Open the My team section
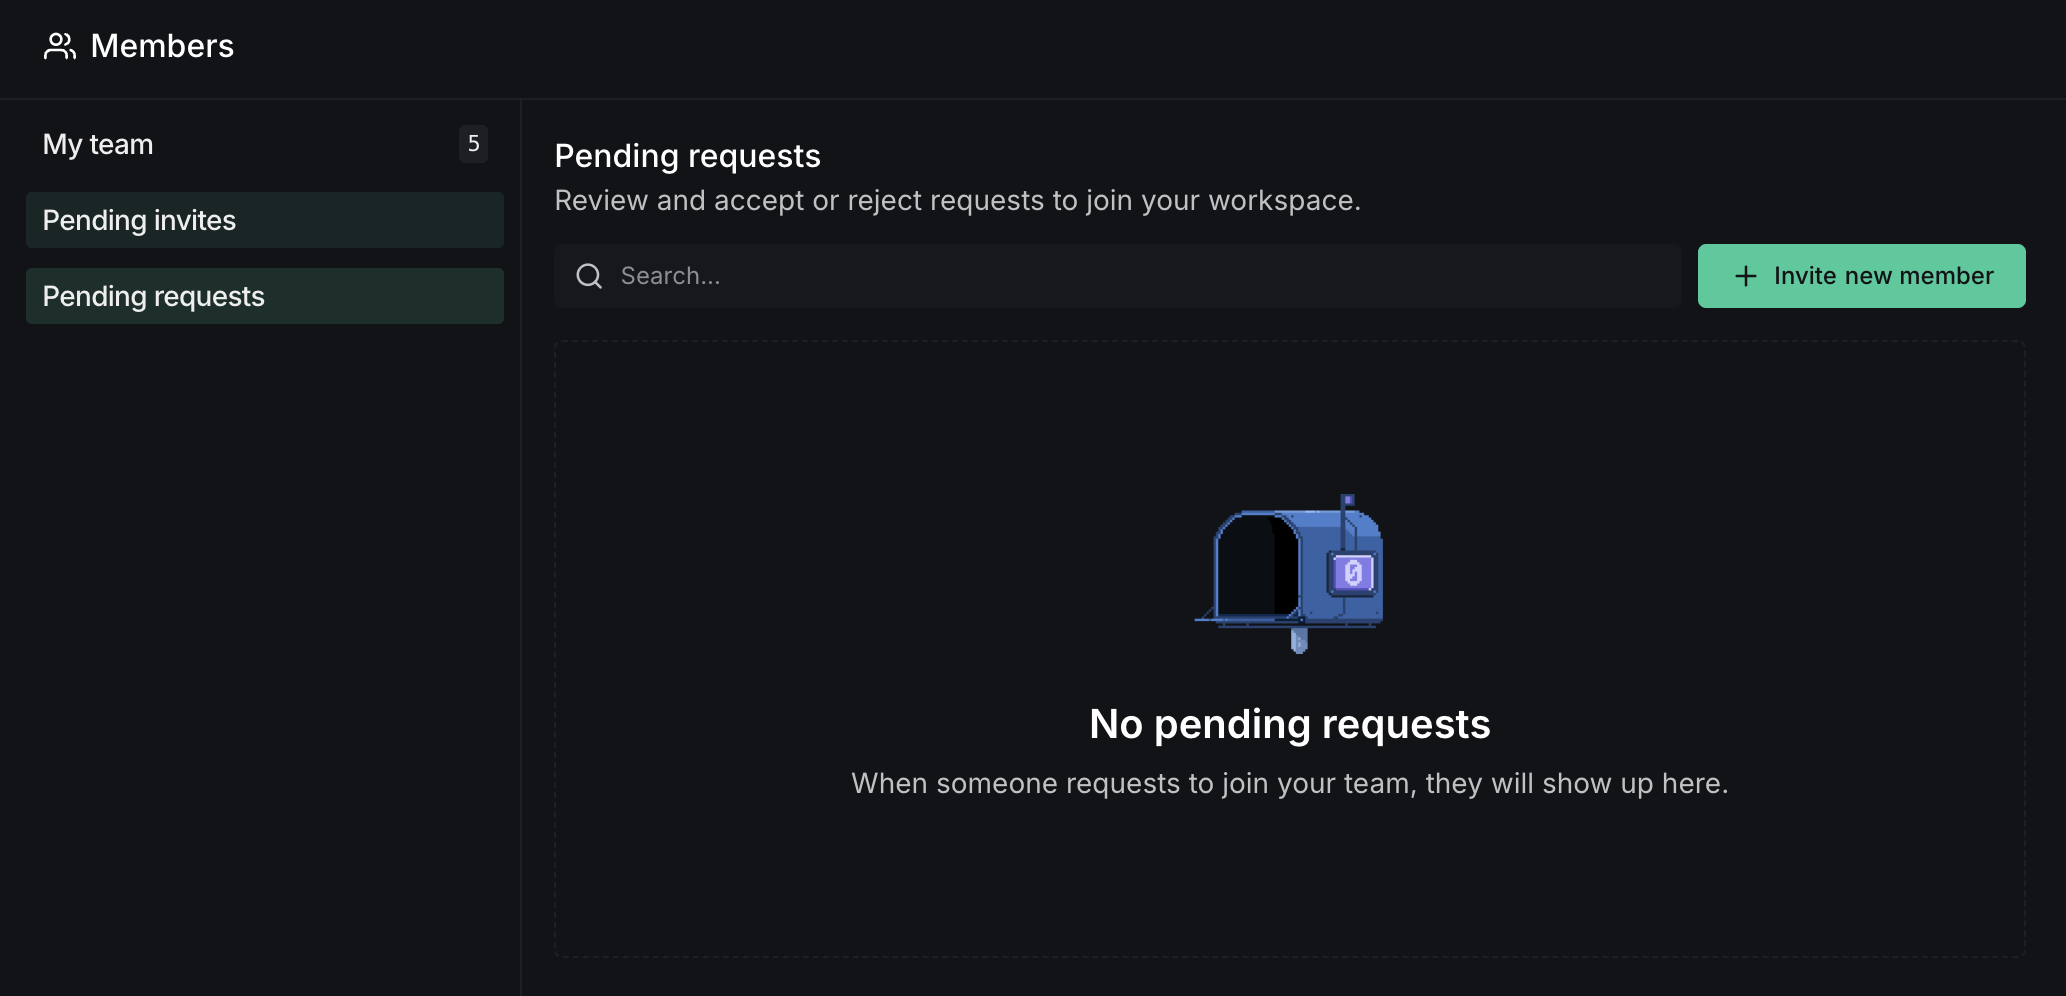The width and height of the screenshot is (2066, 996). (98, 144)
